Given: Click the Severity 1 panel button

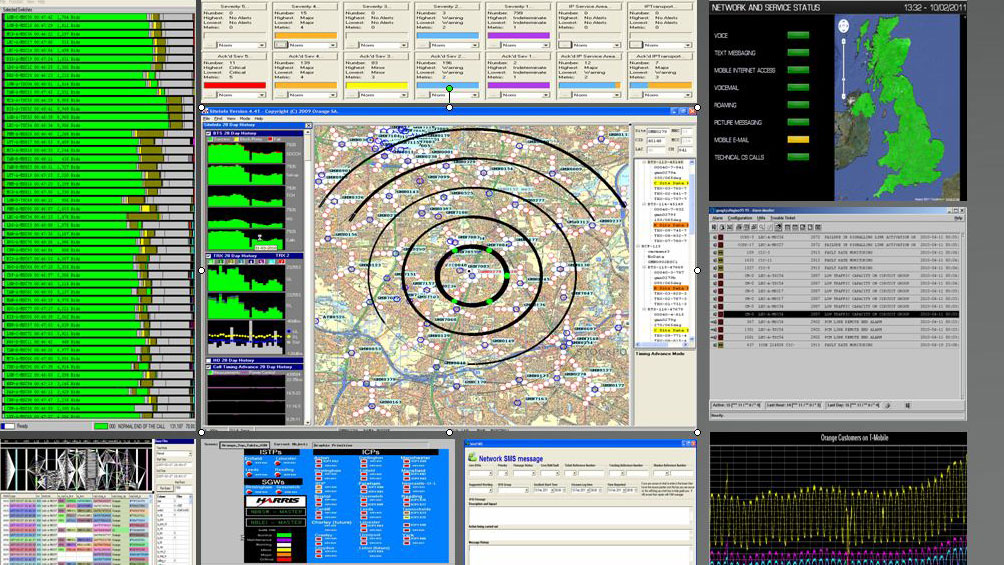Looking at the screenshot, I should [x=518, y=6].
